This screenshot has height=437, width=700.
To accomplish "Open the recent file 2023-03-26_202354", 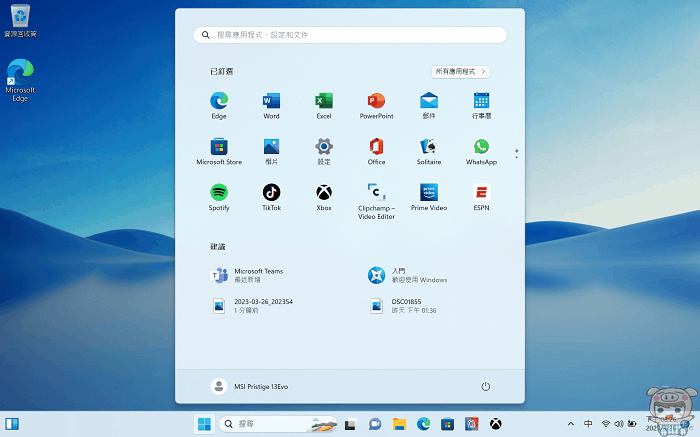I will coord(252,306).
